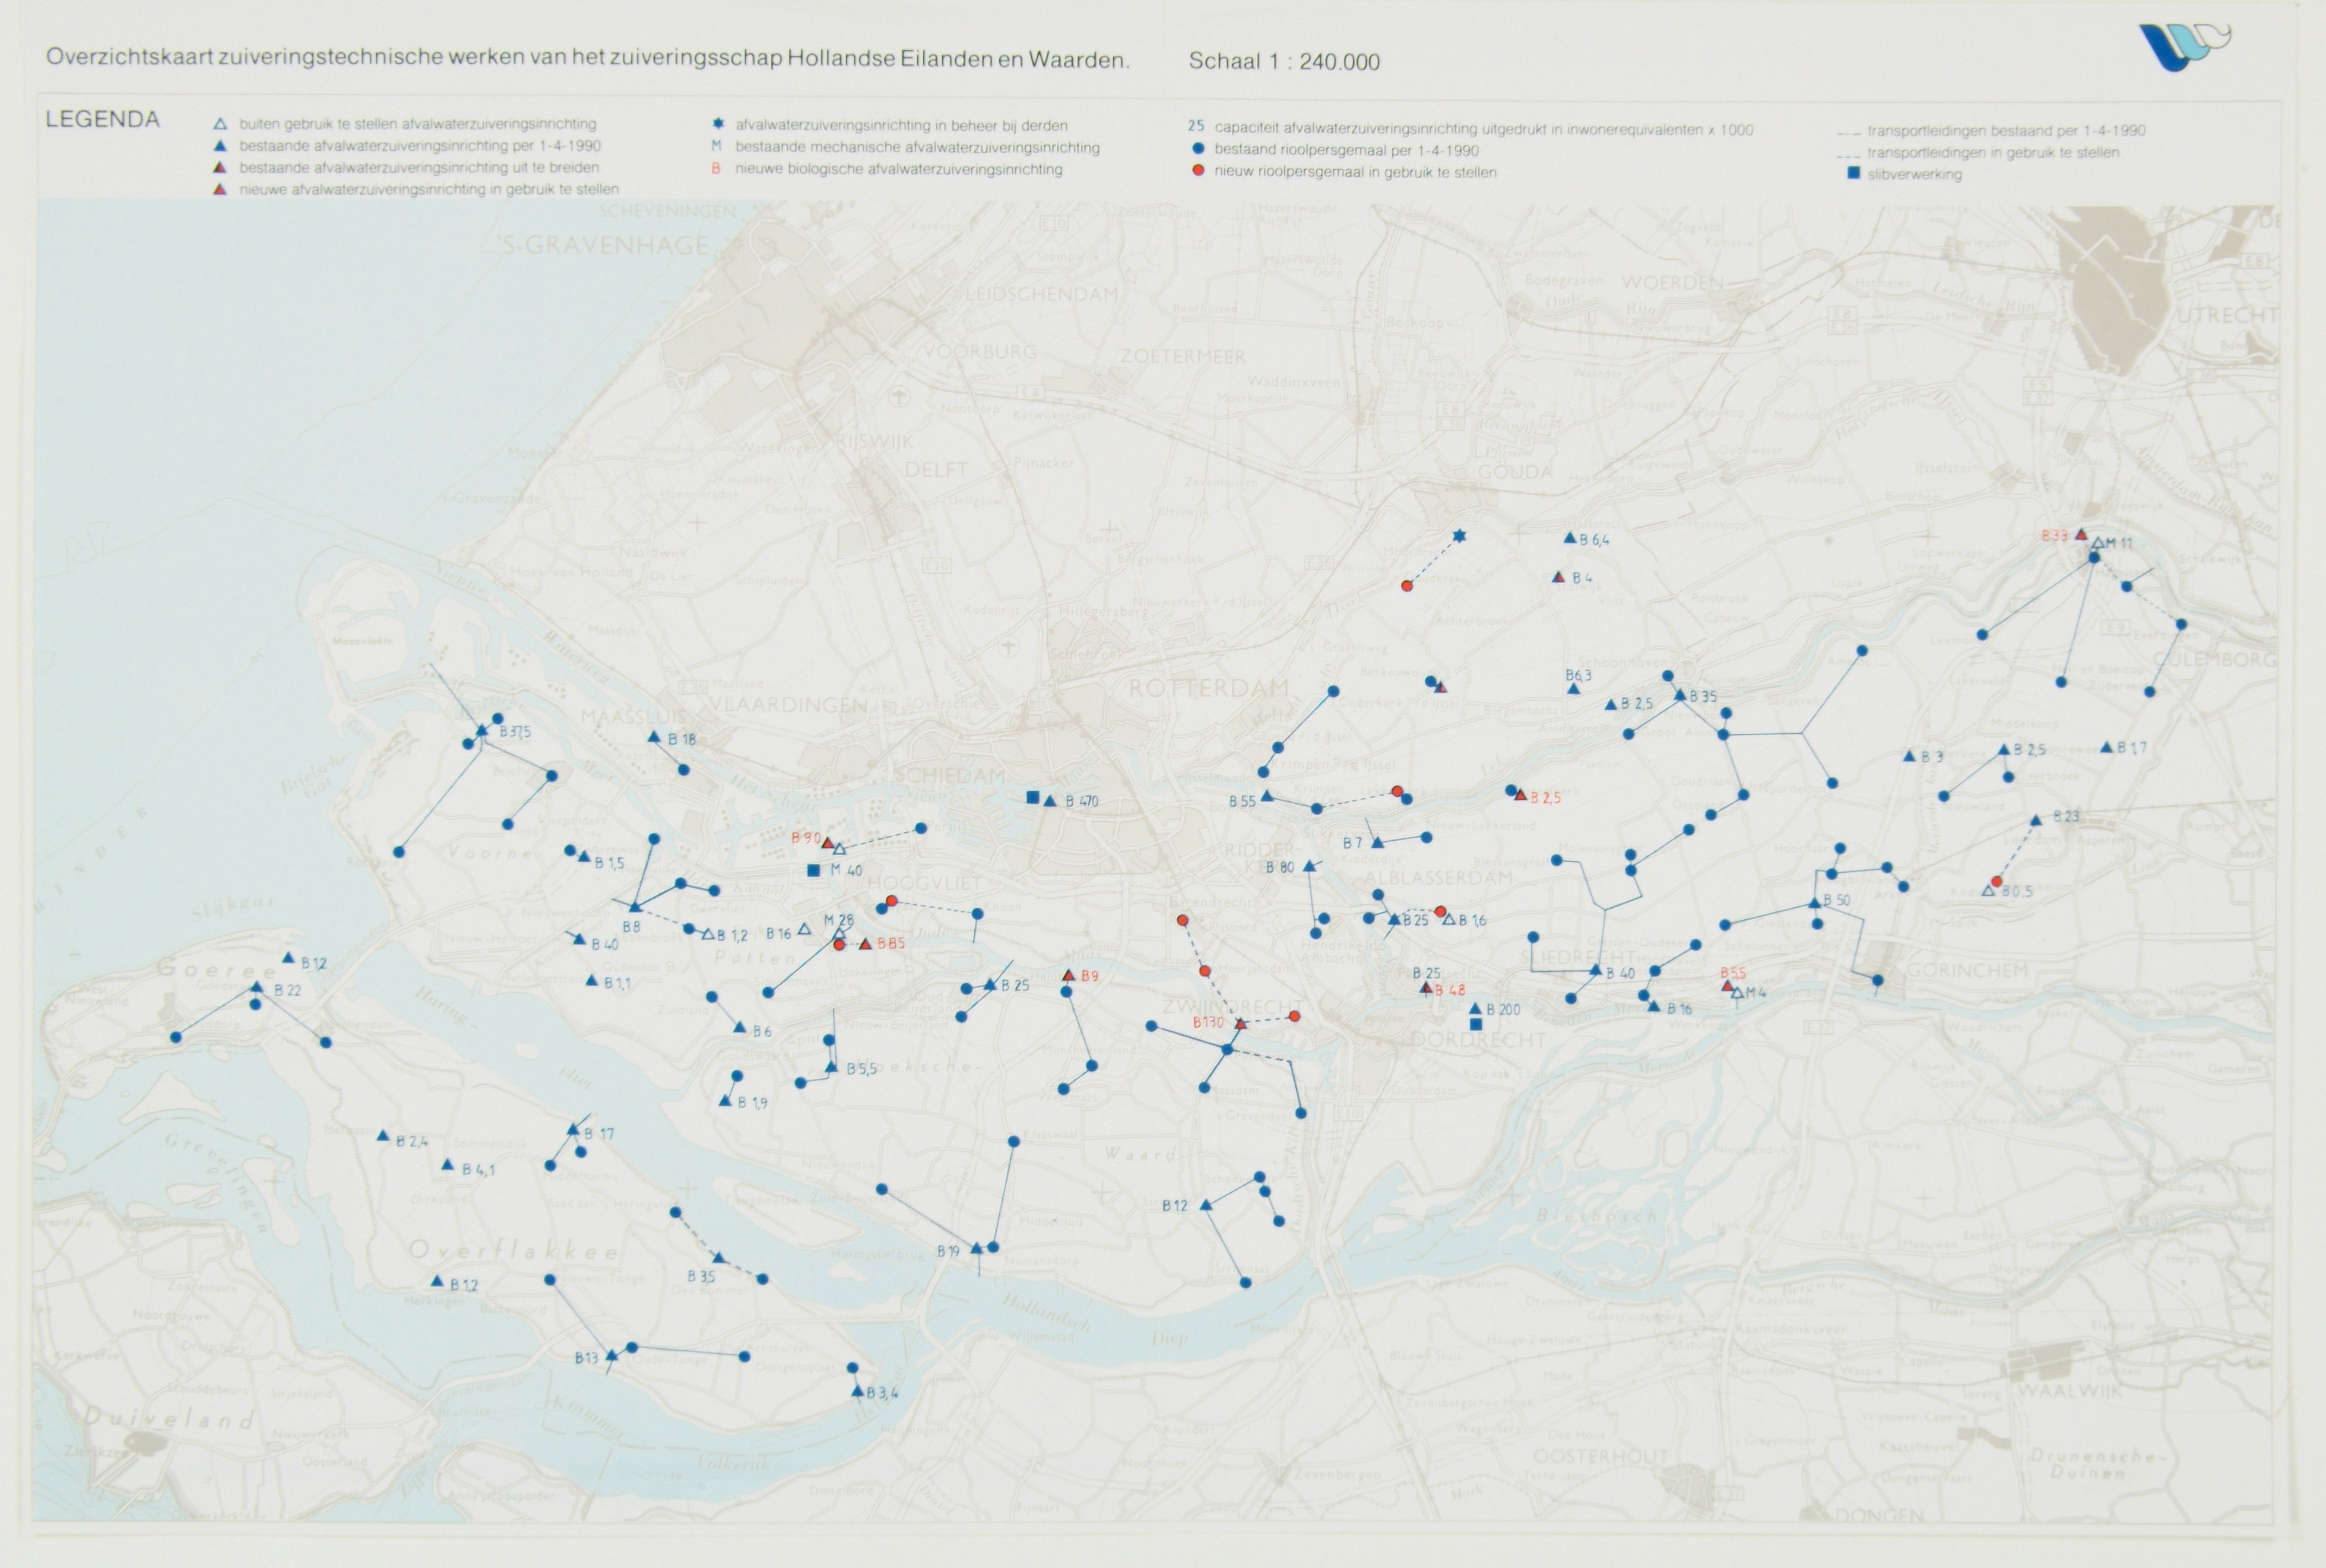Click the triangle marker labeled B13
The image size is (2326, 1568).
pos(612,1356)
